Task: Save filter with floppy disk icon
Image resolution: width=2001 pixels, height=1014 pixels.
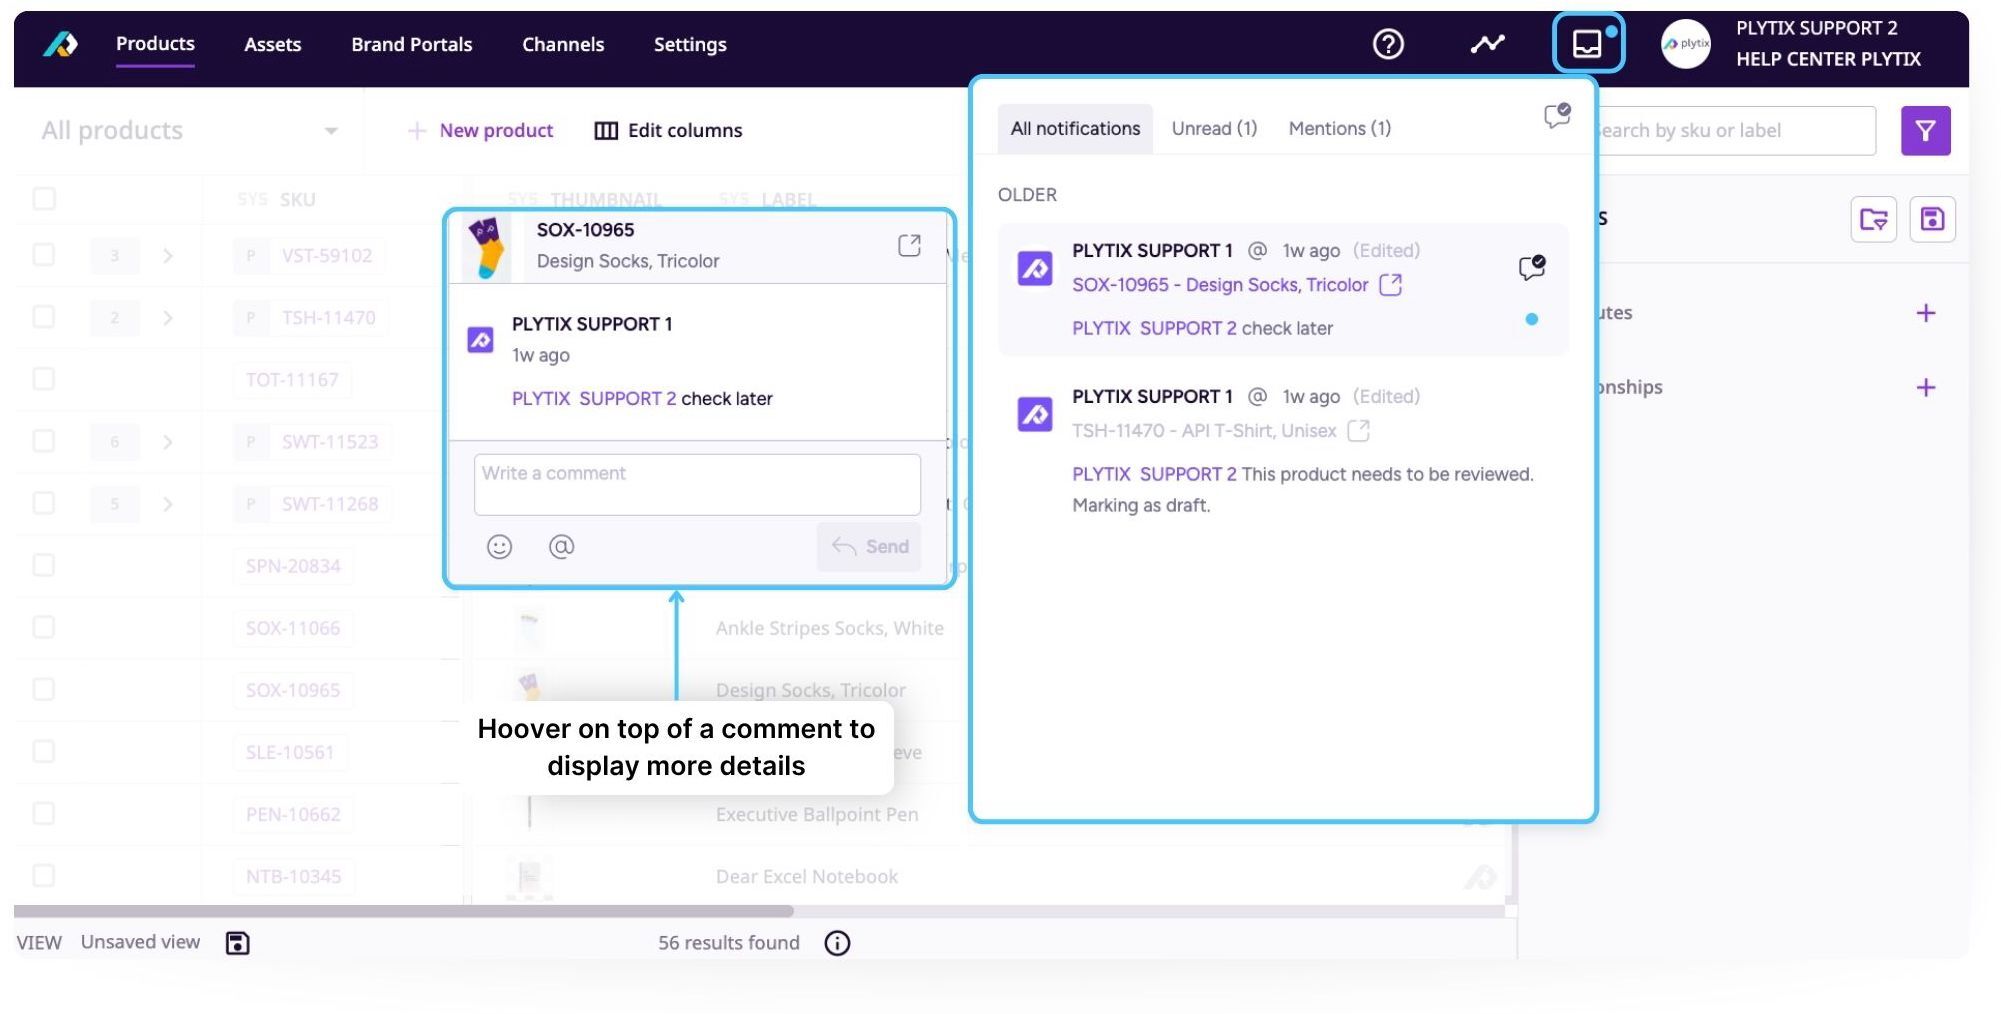Action: coord(1932,219)
